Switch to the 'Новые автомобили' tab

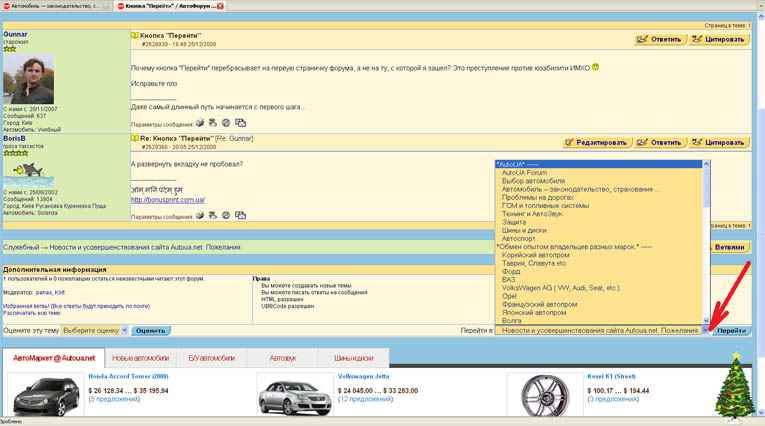pos(140,358)
